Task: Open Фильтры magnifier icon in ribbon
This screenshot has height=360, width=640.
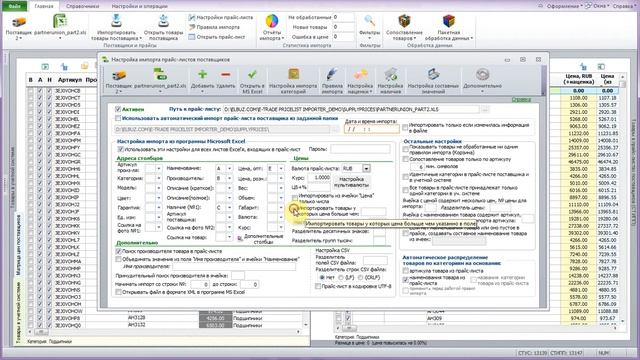Action: pyautogui.click(x=370, y=21)
